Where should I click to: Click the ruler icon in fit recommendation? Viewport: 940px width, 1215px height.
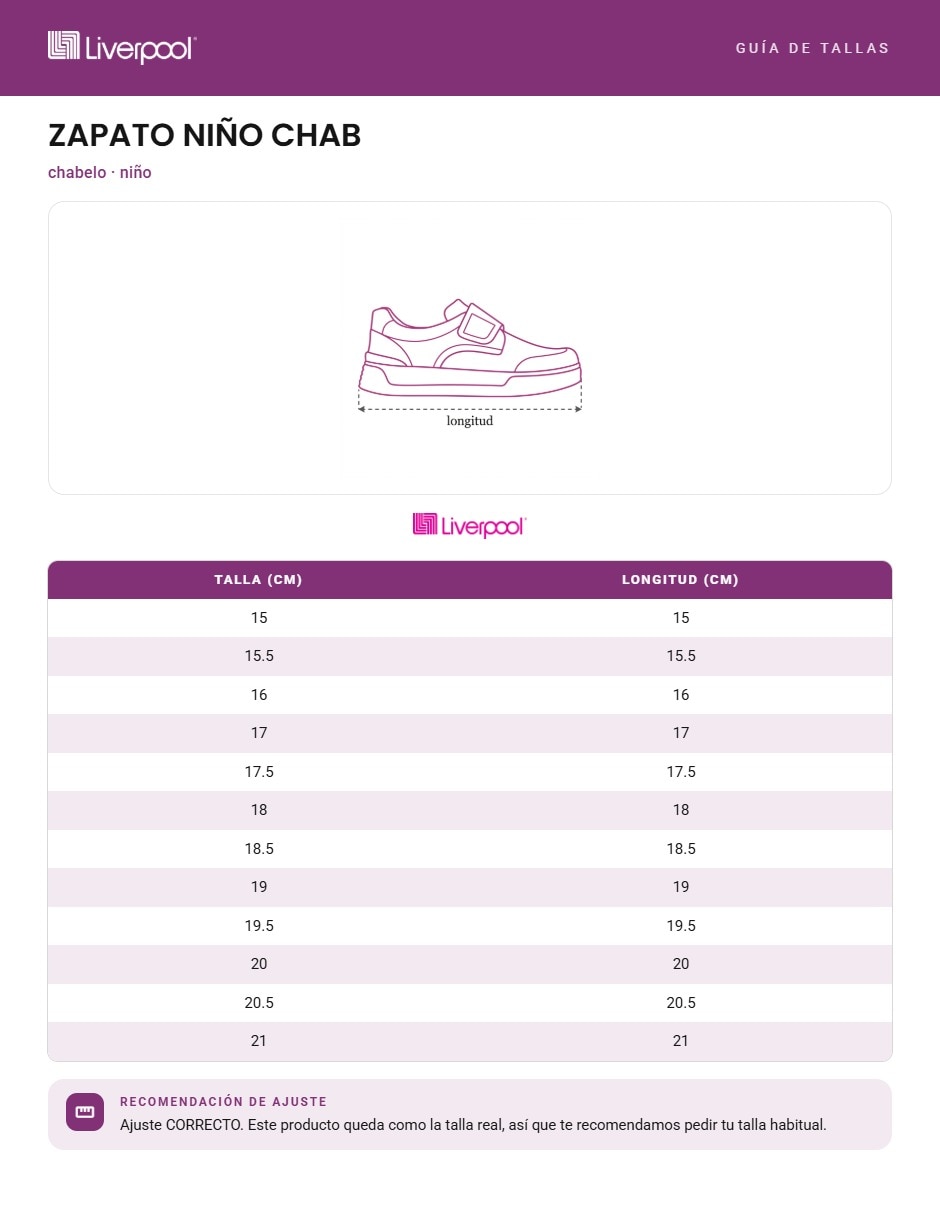click(x=85, y=1112)
